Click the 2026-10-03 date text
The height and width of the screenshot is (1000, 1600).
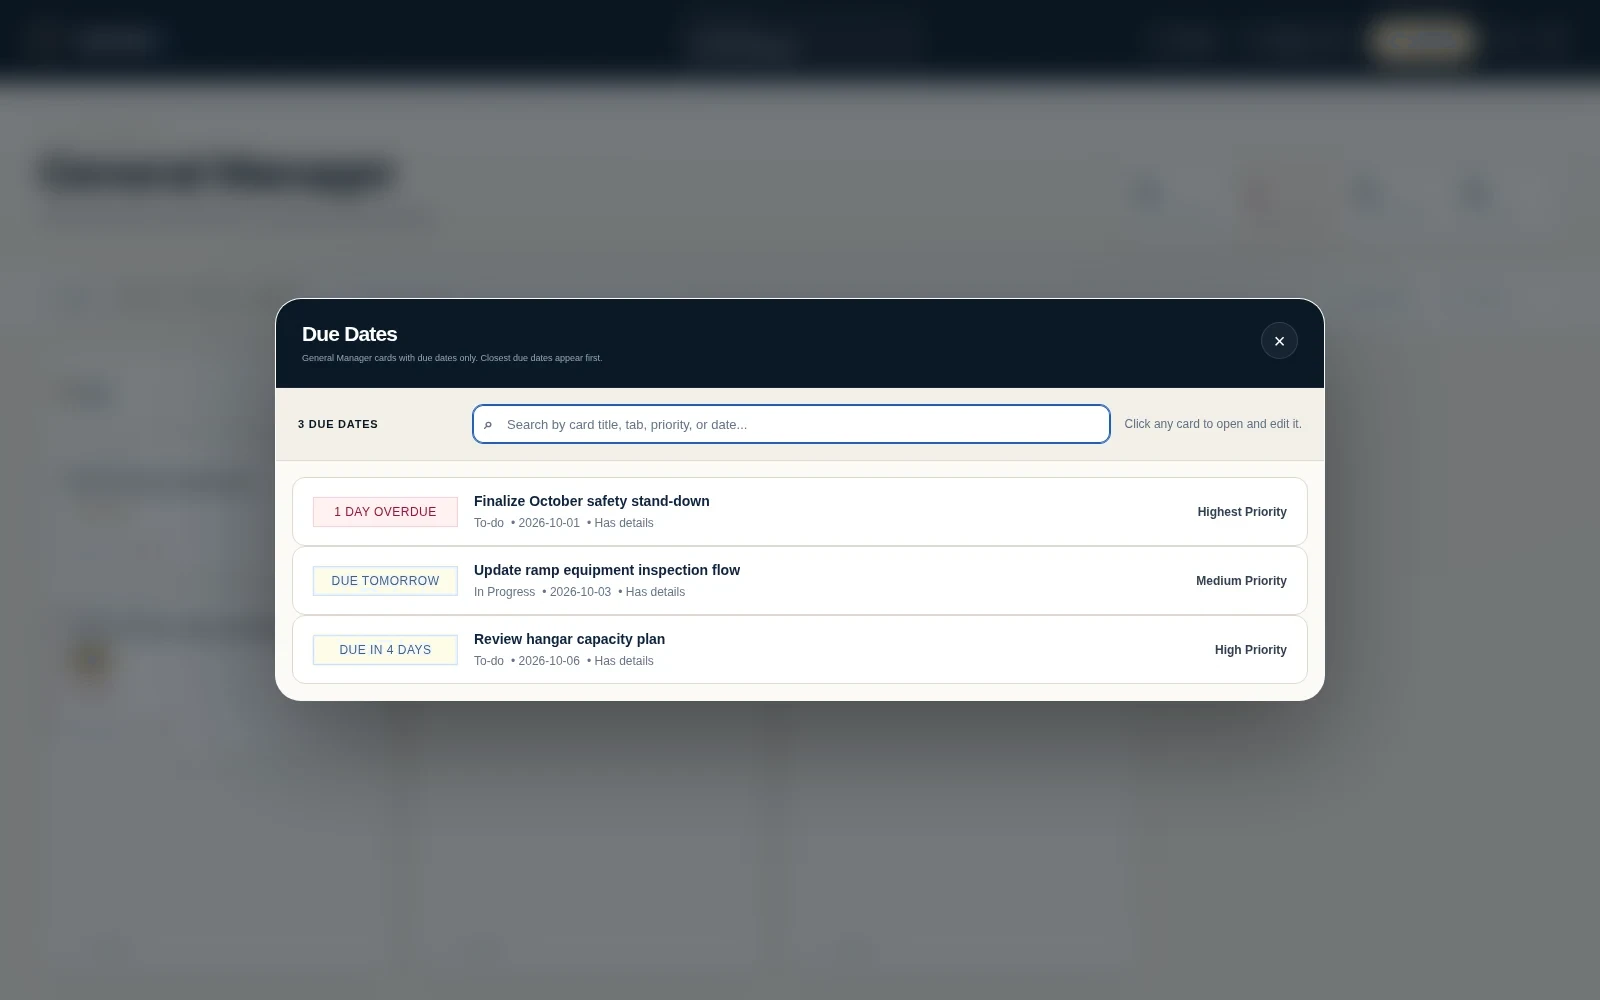click(580, 592)
